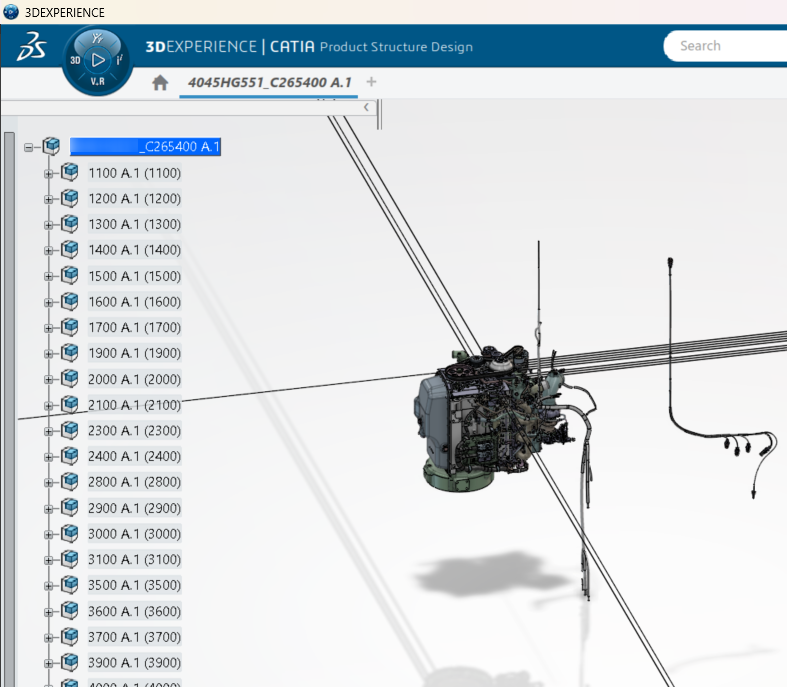Expand the 2000 A.1 (2000) node
The image size is (787, 687).
coord(48,379)
